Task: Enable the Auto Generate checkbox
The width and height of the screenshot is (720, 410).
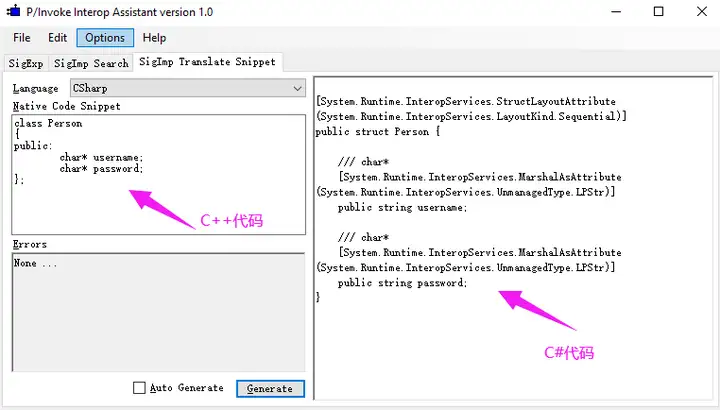Action: (x=139, y=388)
